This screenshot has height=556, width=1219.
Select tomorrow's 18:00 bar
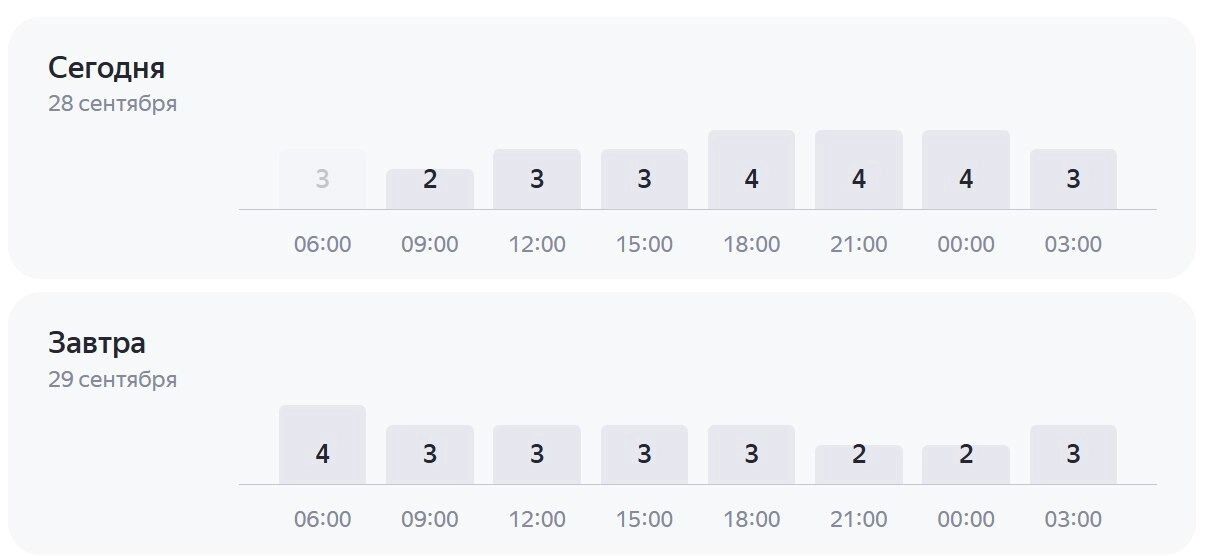coord(751,454)
